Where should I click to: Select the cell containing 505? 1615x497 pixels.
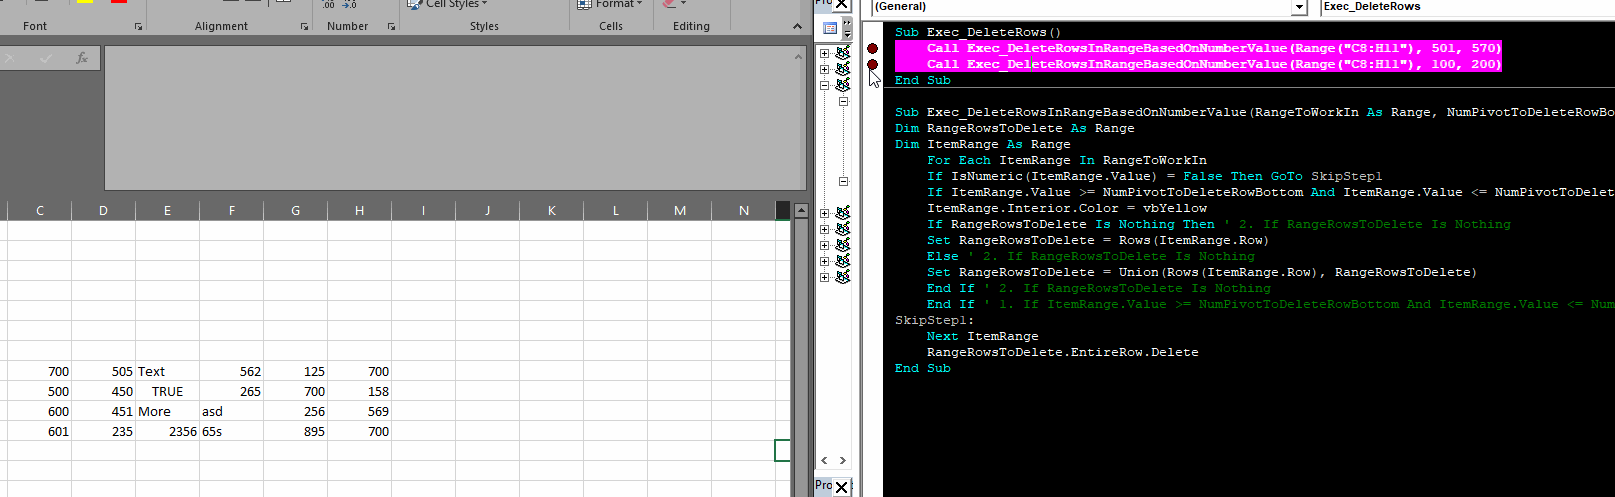coord(104,371)
